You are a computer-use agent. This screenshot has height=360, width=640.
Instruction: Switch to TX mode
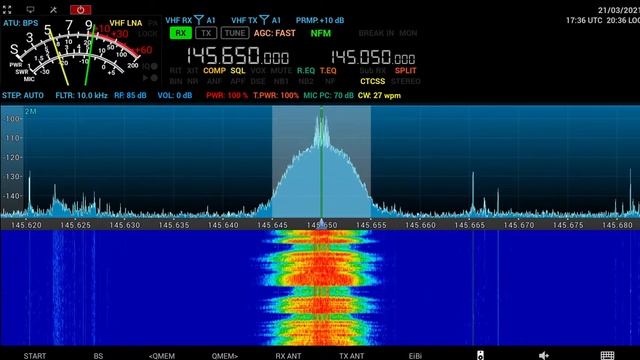click(x=206, y=33)
